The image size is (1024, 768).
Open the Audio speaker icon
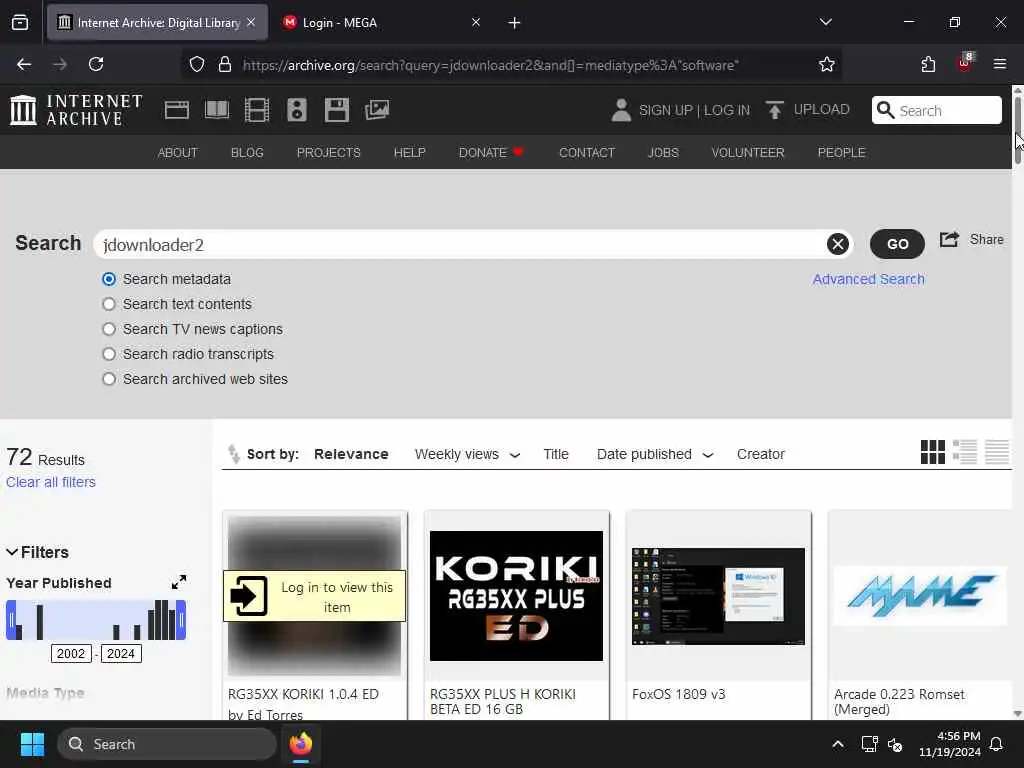296,110
